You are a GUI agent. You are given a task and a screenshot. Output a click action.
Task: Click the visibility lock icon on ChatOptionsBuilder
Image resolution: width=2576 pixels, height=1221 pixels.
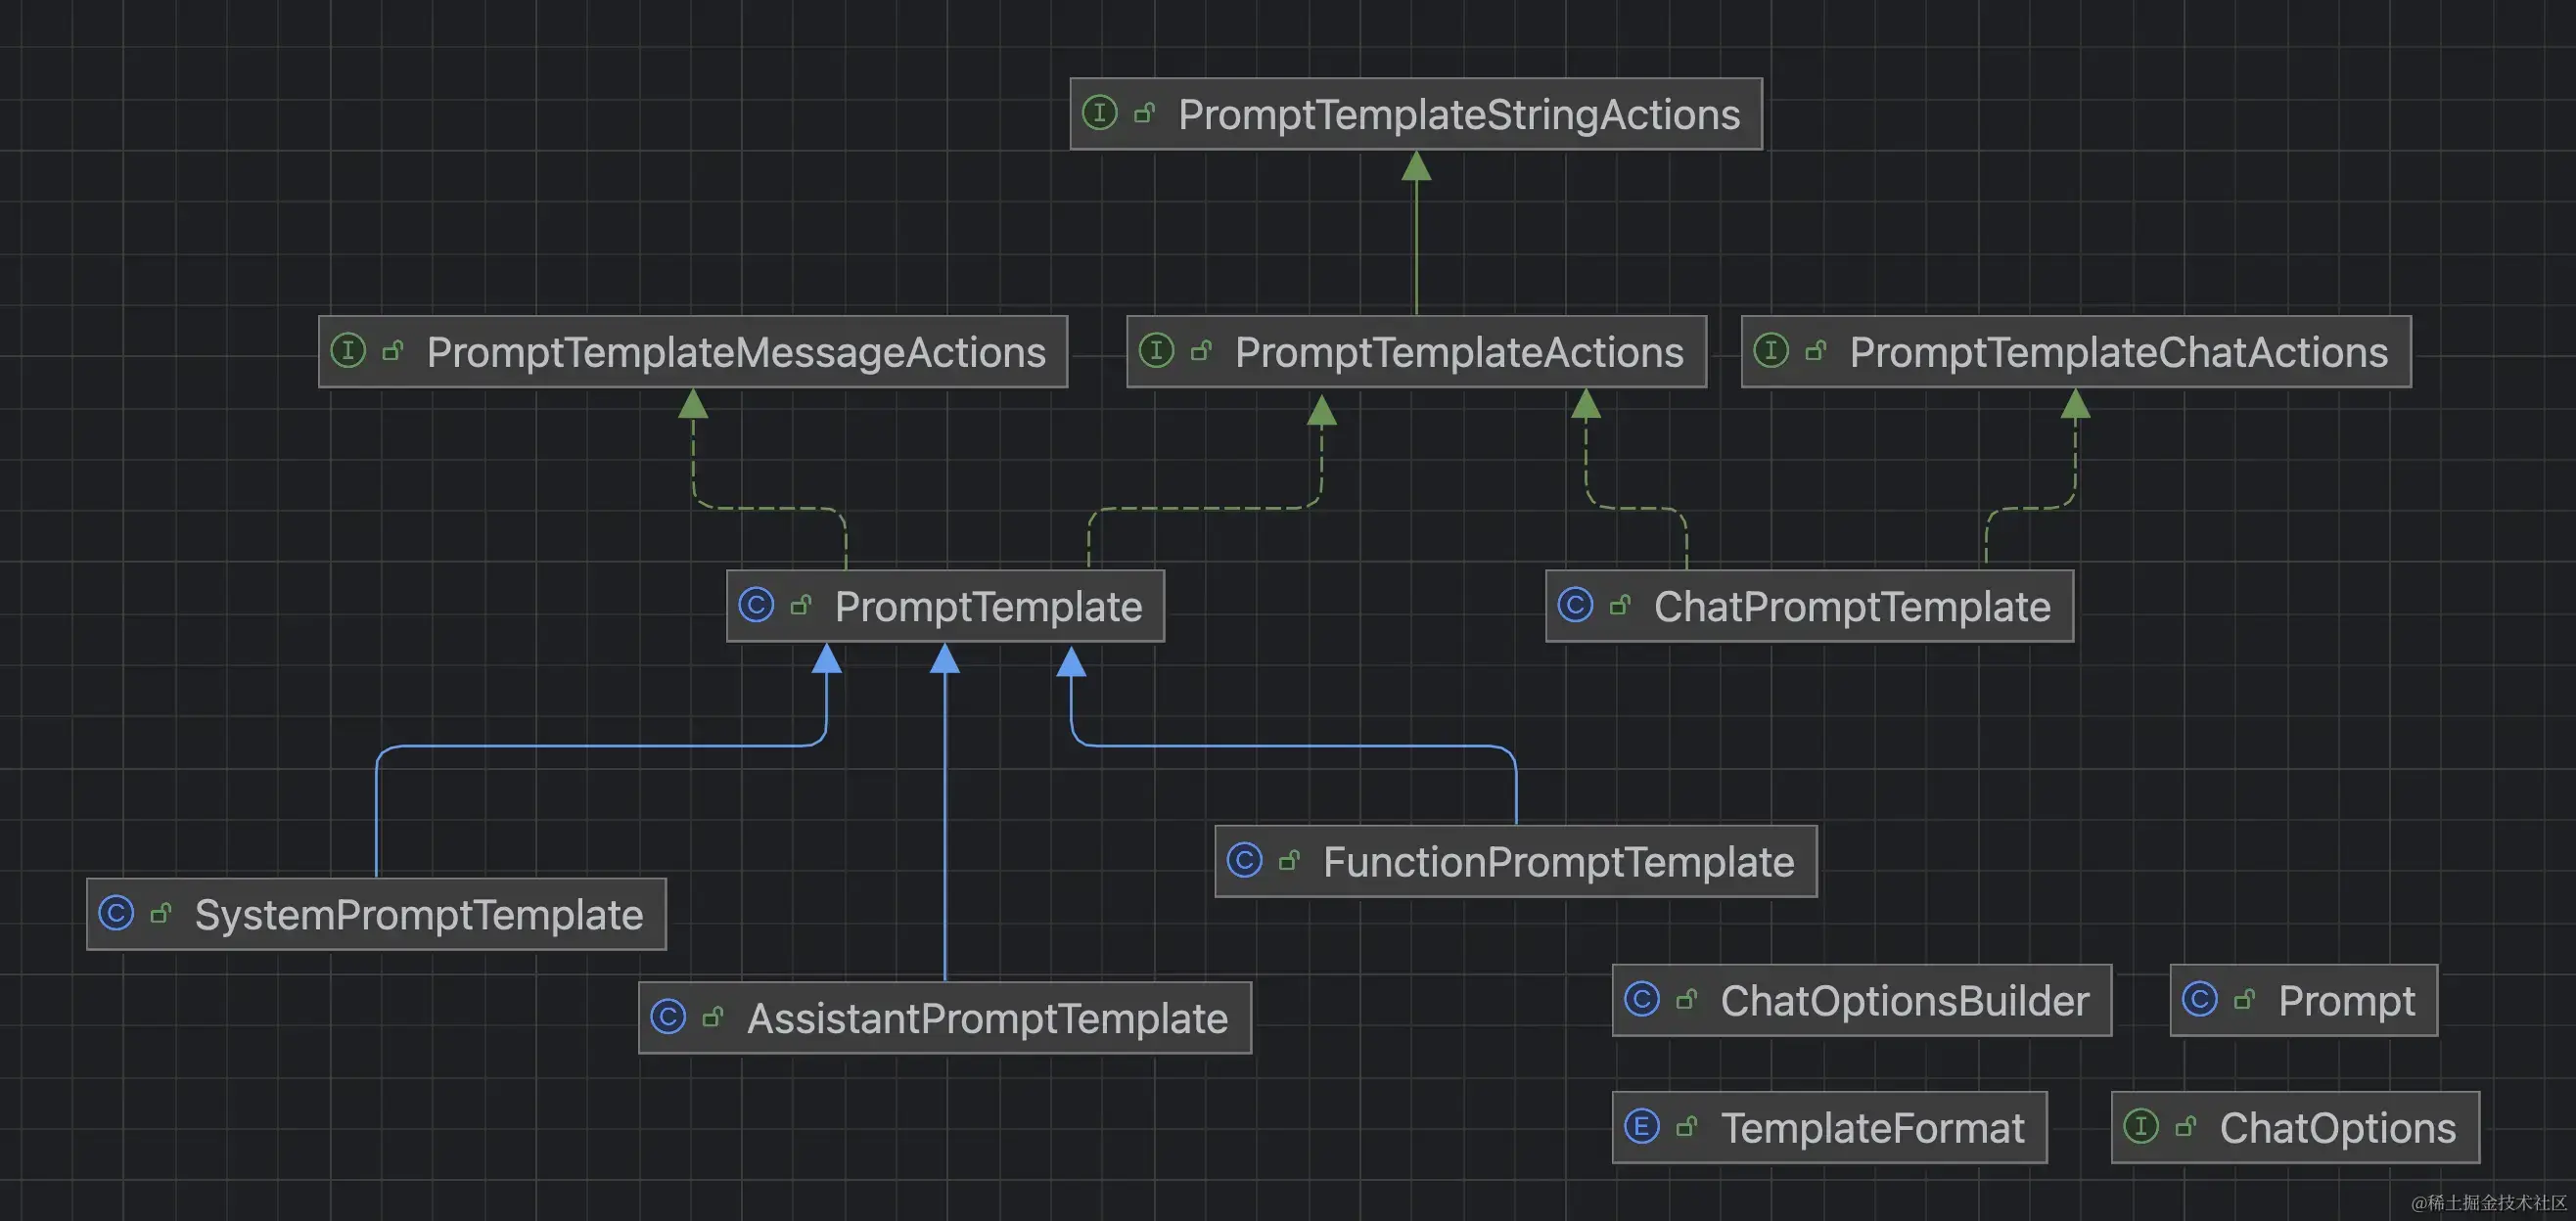click(1687, 999)
